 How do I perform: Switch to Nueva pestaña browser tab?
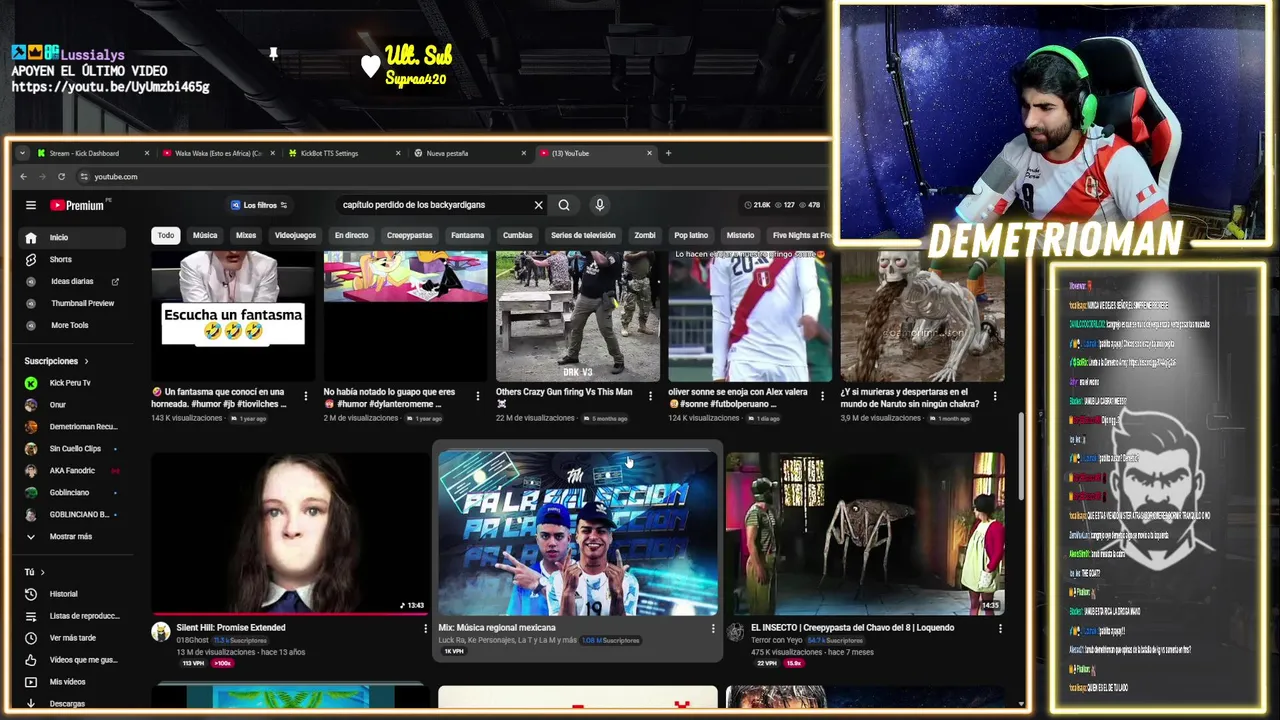point(469,153)
